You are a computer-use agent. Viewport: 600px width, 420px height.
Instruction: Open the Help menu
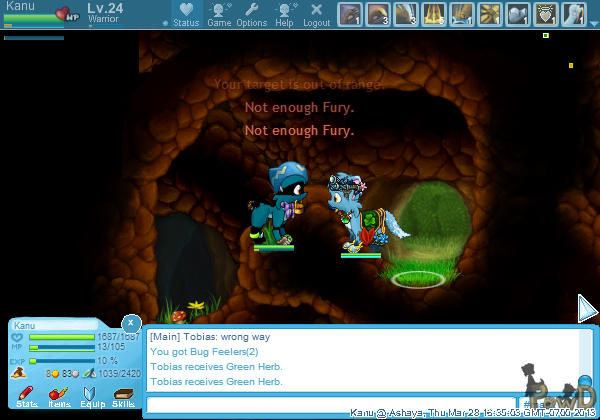pyautogui.click(x=284, y=15)
